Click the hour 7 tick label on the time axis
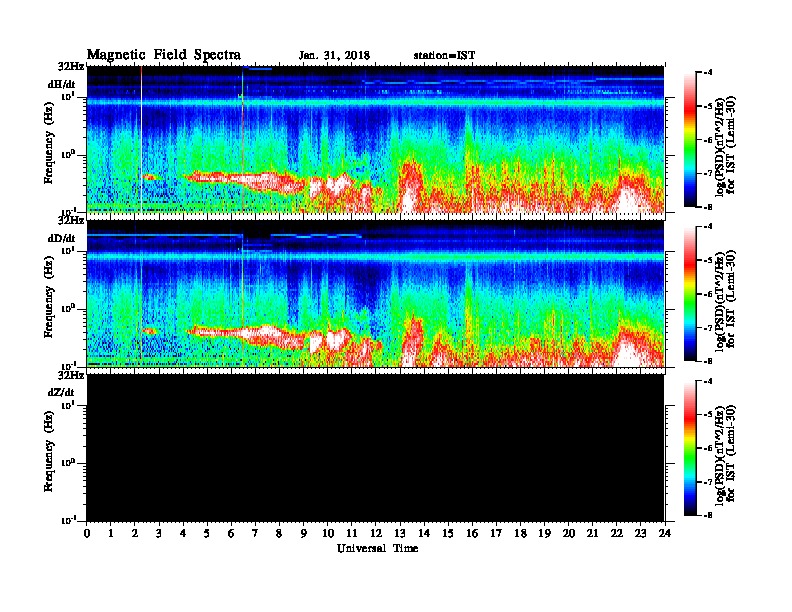 pos(256,533)
